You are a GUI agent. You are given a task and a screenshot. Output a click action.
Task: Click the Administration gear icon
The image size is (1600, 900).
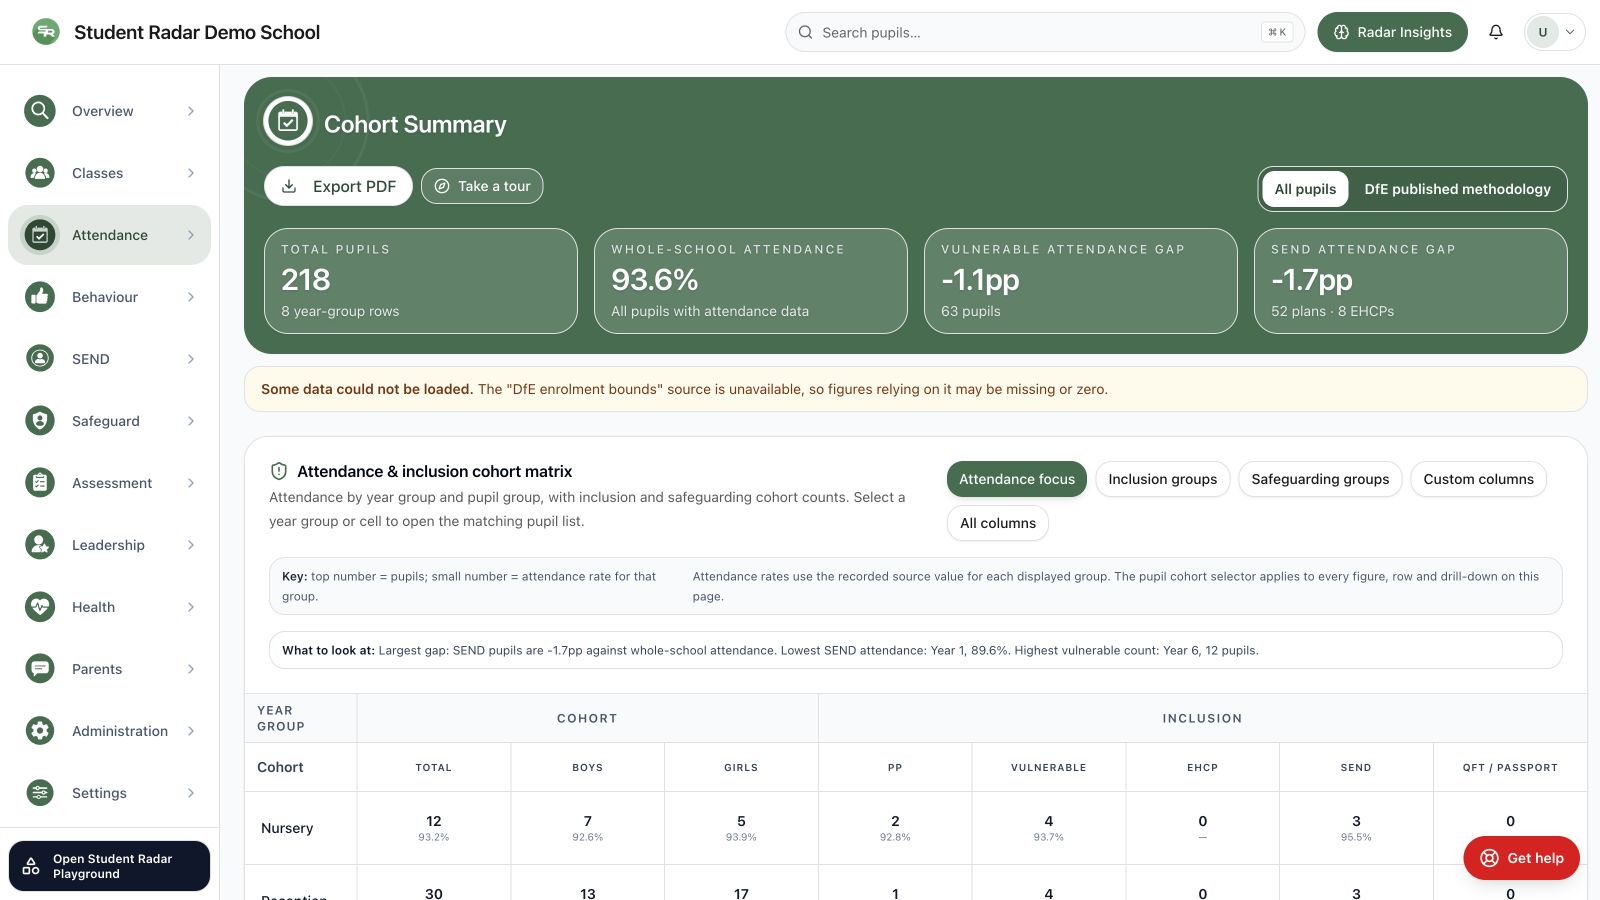click(x=40, y=731)
